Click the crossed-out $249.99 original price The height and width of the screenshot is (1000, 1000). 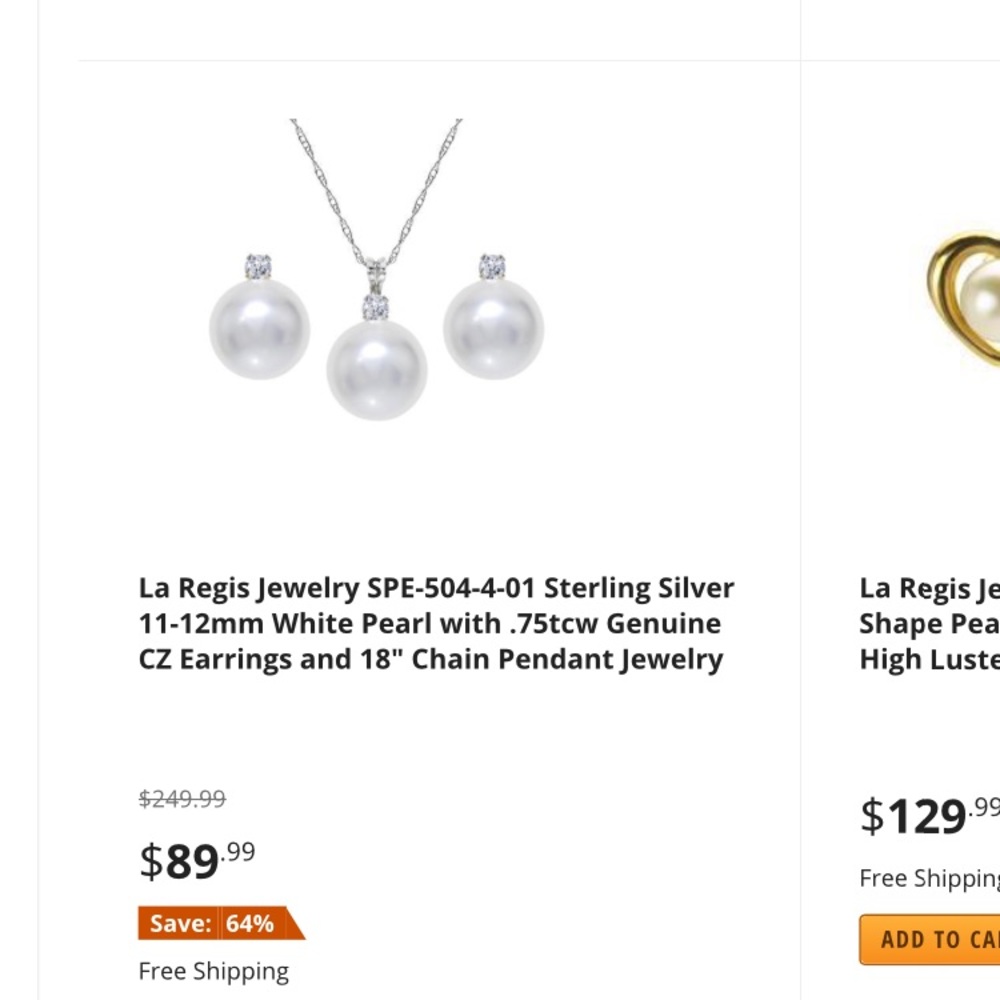pyautogui.click(x=182, y=798)
